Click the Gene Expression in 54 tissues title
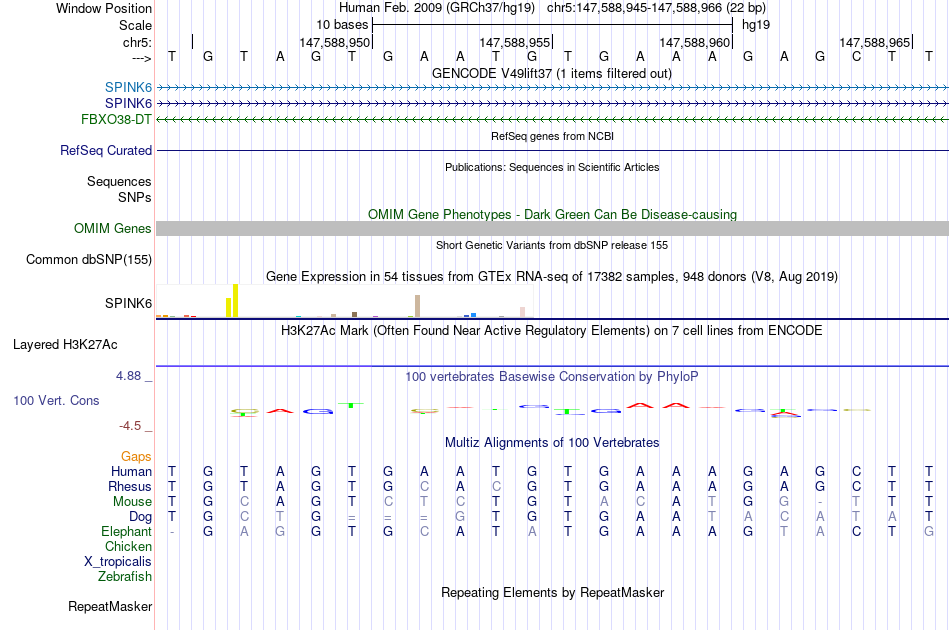Viewport: 950px width, 630px height. (x=552, y=277)
